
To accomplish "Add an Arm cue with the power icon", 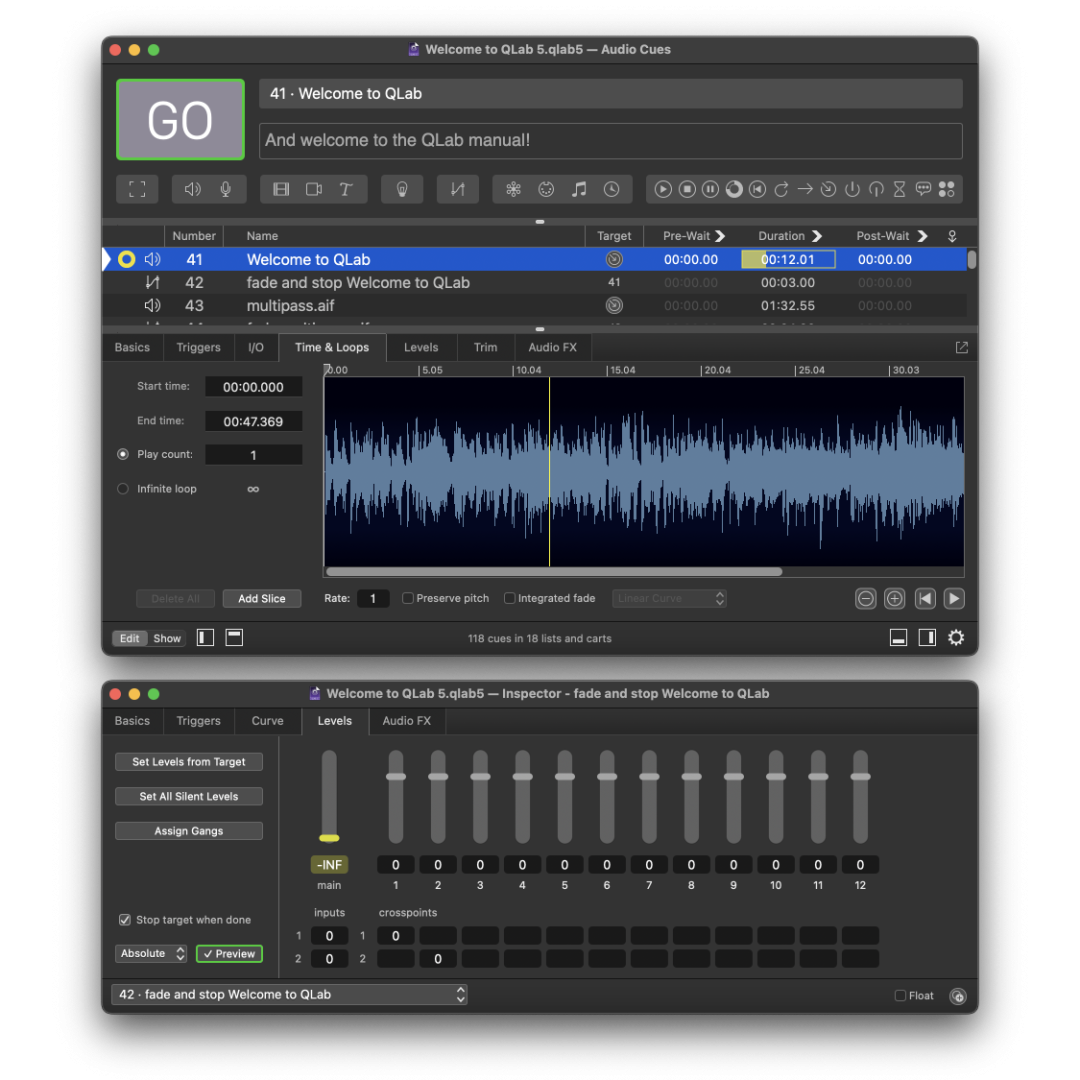I will click(x=852, y=189).
